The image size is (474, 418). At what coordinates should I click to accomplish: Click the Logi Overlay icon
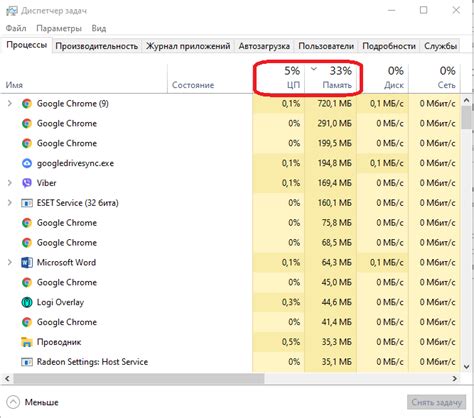point(27,302)
